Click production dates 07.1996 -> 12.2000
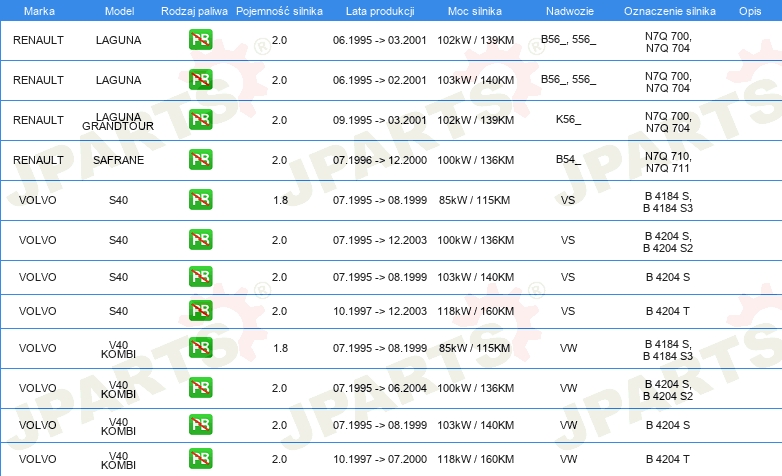 (x=380, y=160)
